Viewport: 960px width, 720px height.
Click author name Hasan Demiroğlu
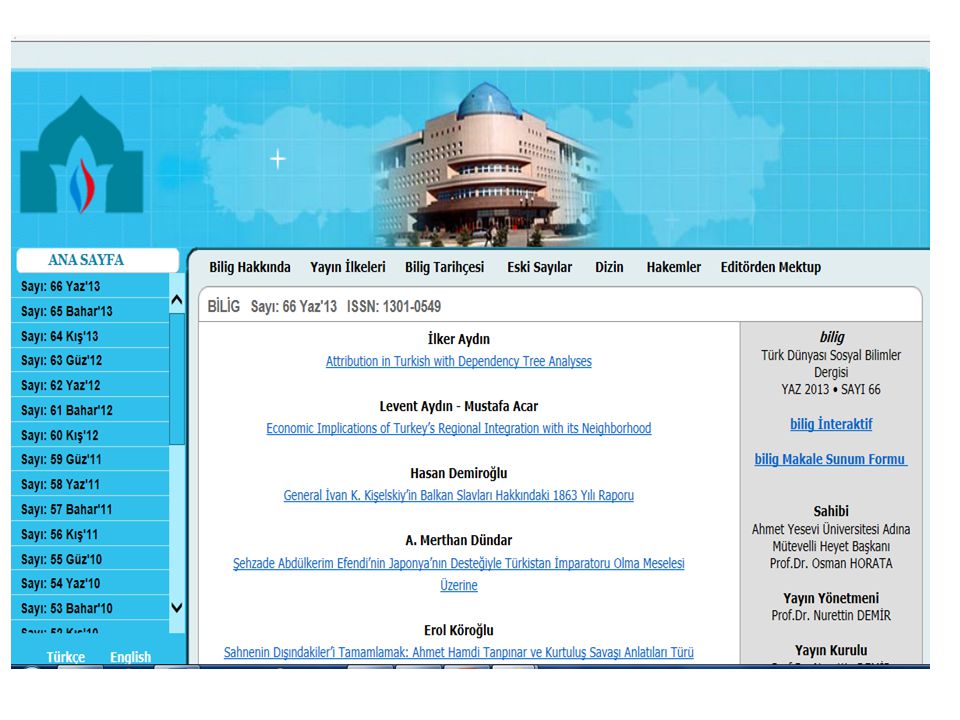click(x=459, y=473)
